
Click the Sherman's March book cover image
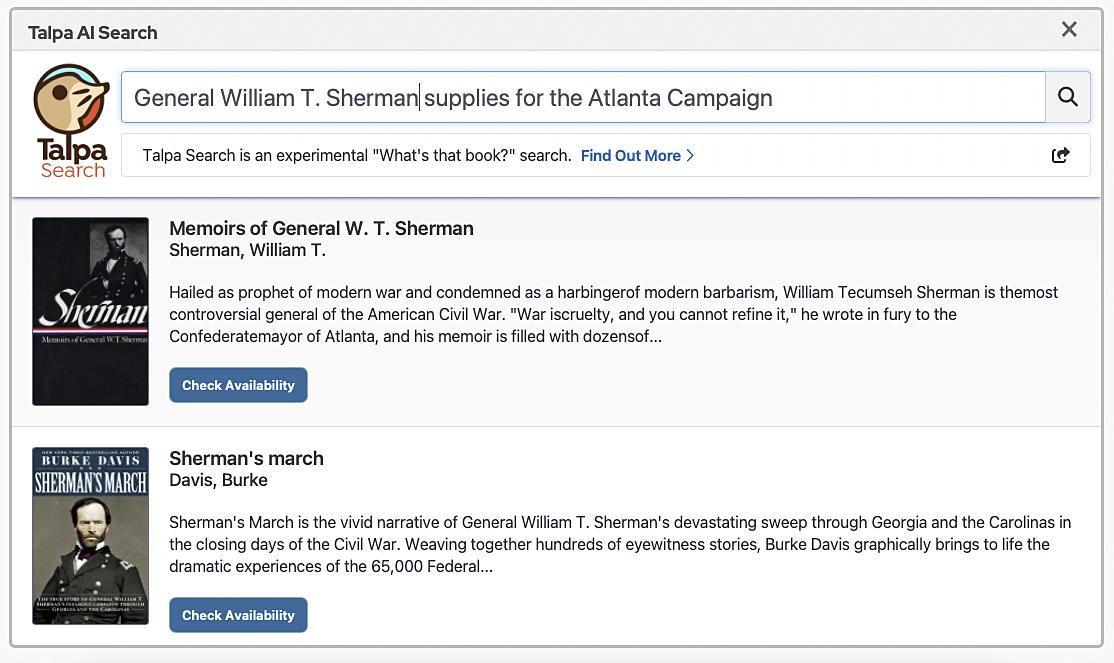tap(90, 536)
